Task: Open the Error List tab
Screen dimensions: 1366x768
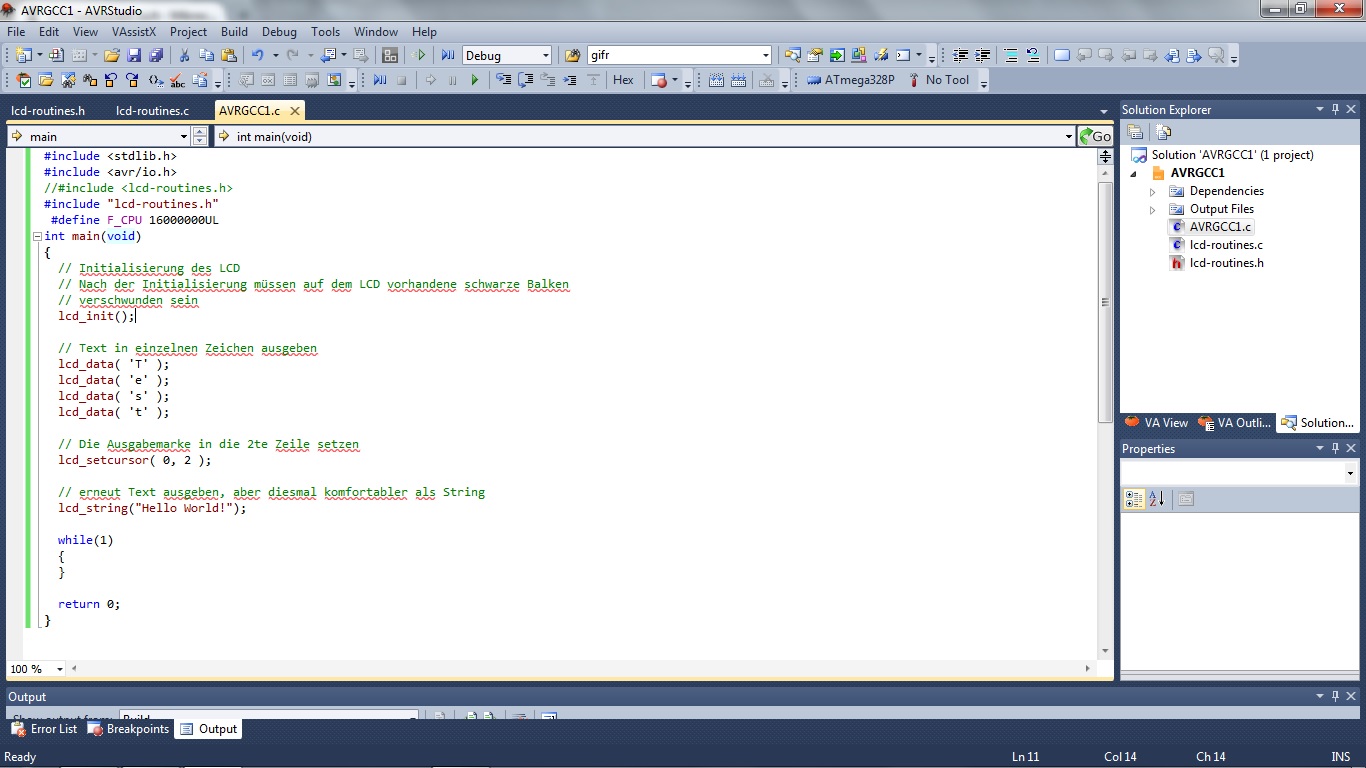Action: click(x=44, y=729)
